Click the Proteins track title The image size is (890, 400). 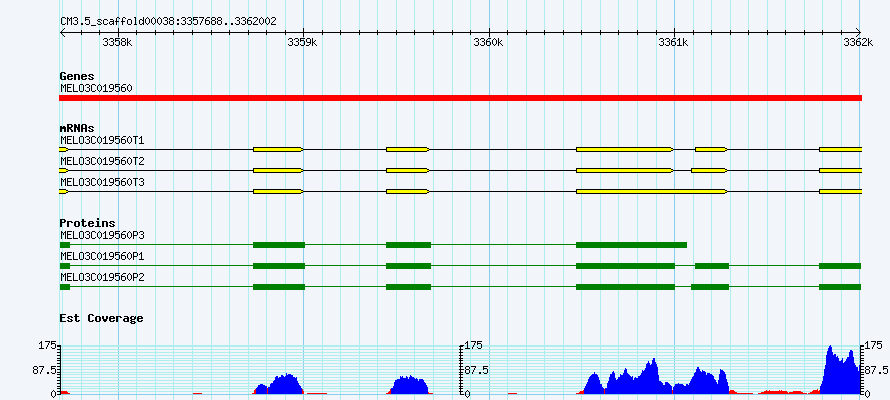pos(87,224)
